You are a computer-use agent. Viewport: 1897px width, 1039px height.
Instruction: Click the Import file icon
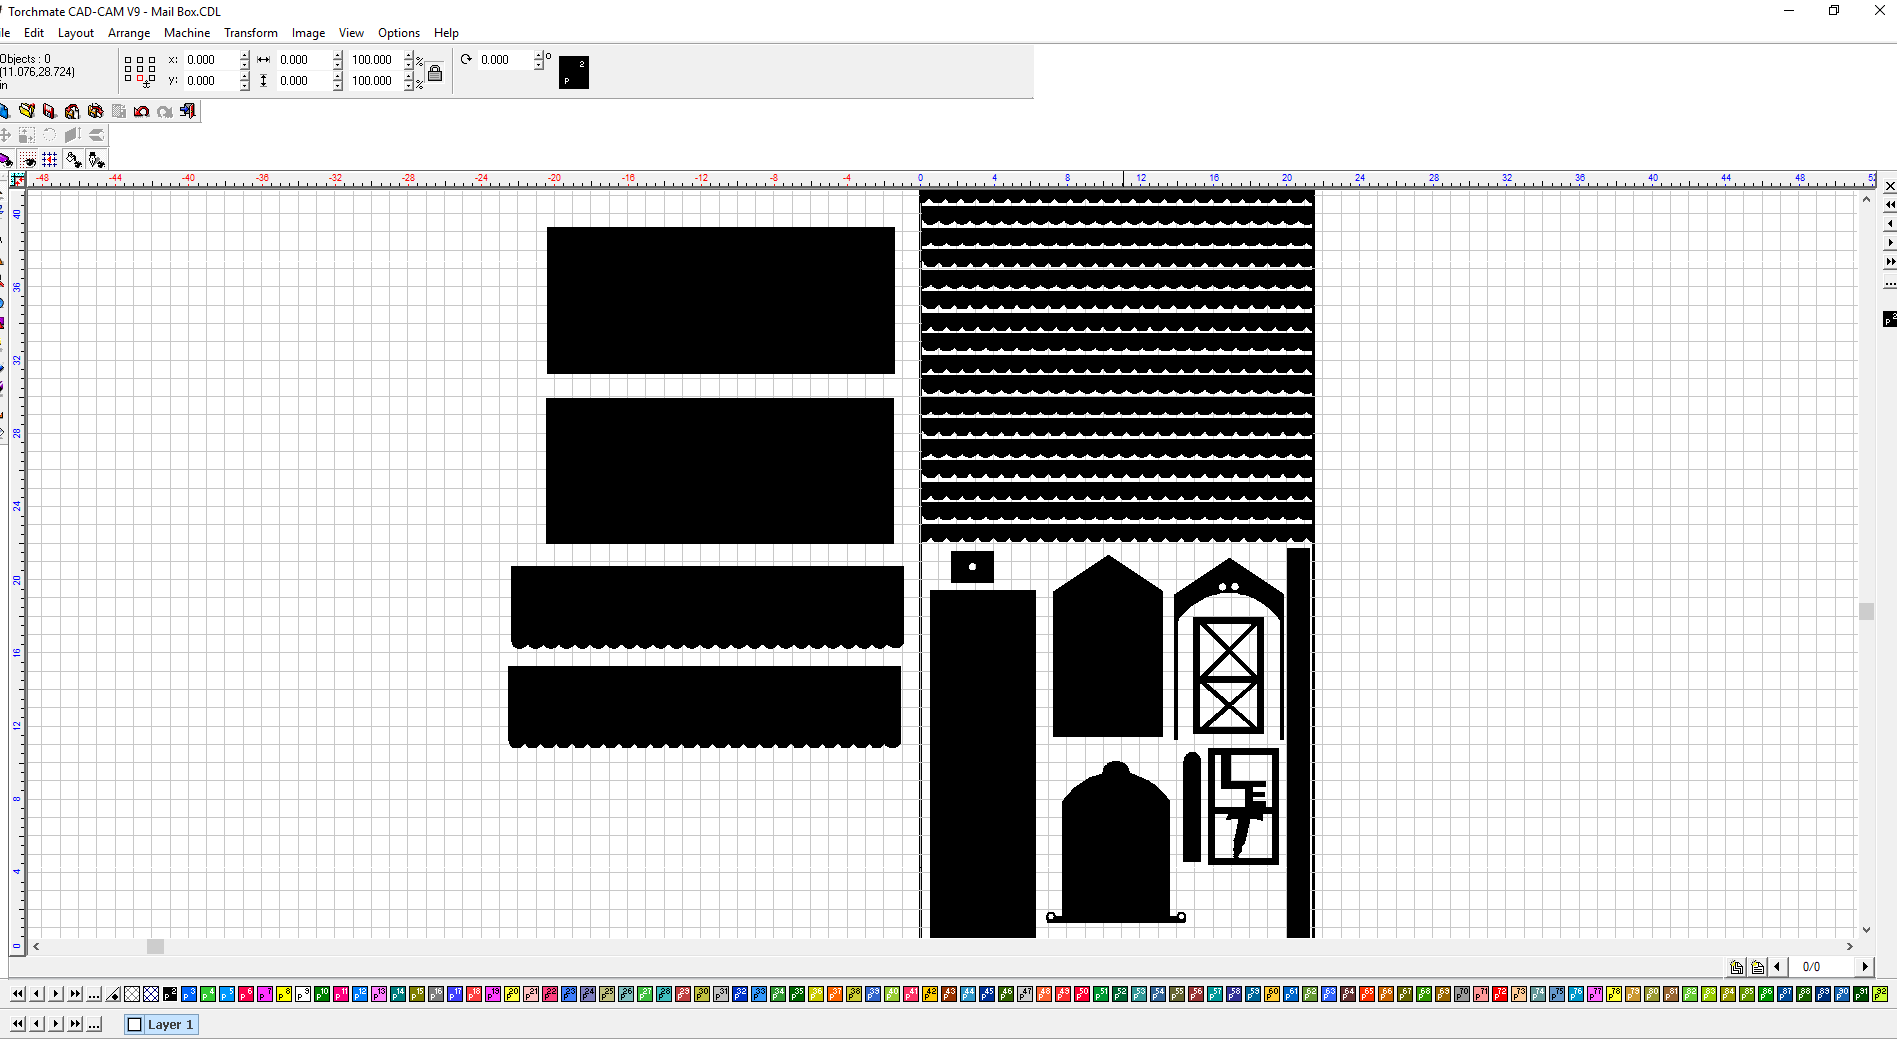pyautogui.click(x=72, y=111)
